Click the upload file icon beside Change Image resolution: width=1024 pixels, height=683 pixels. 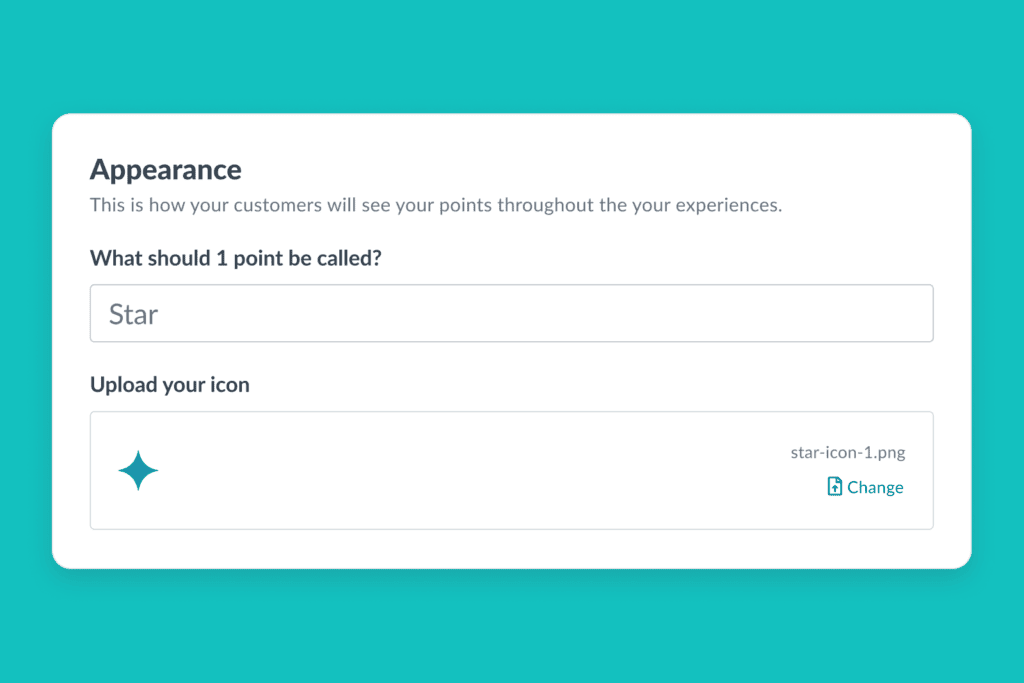[x=834, y=486]
